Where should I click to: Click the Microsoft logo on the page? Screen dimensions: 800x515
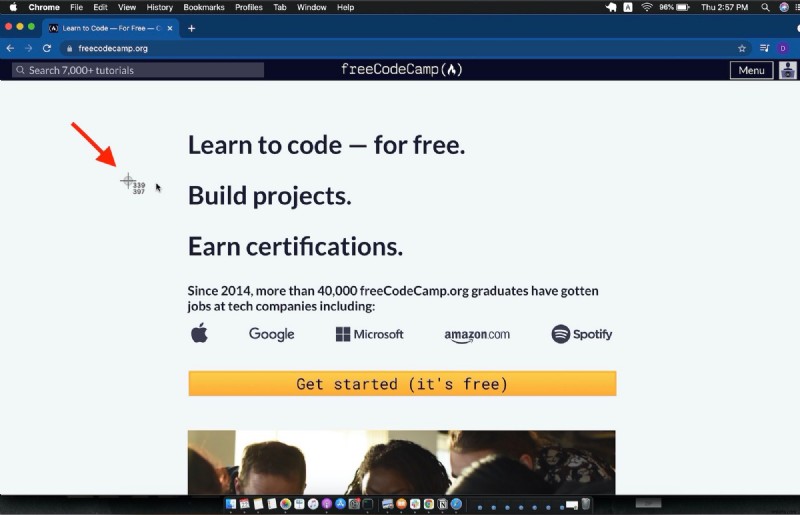coord(369,334)
